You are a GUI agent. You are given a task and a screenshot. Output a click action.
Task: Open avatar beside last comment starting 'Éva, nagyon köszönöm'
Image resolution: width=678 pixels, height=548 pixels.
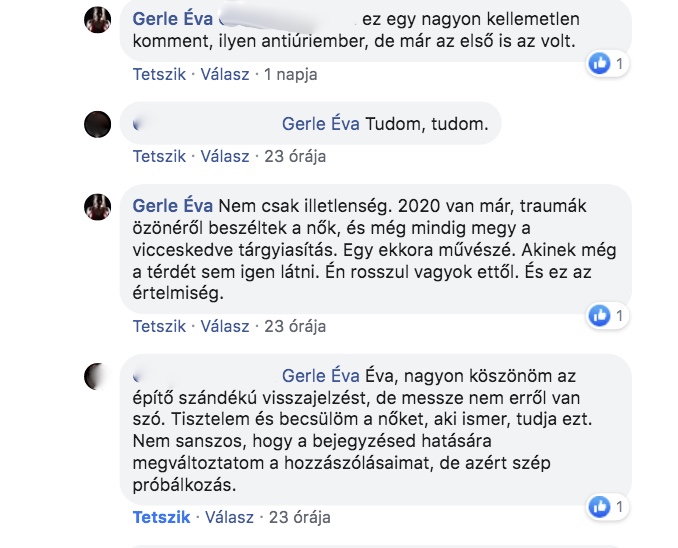(x=97, y=376)
